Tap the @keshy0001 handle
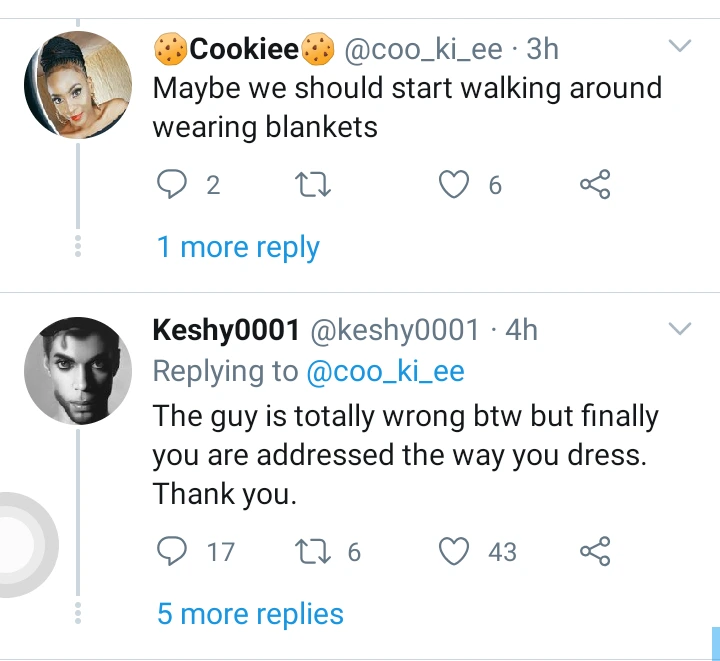Viewport: 720px width, 661px height. (x=398, y=330)
